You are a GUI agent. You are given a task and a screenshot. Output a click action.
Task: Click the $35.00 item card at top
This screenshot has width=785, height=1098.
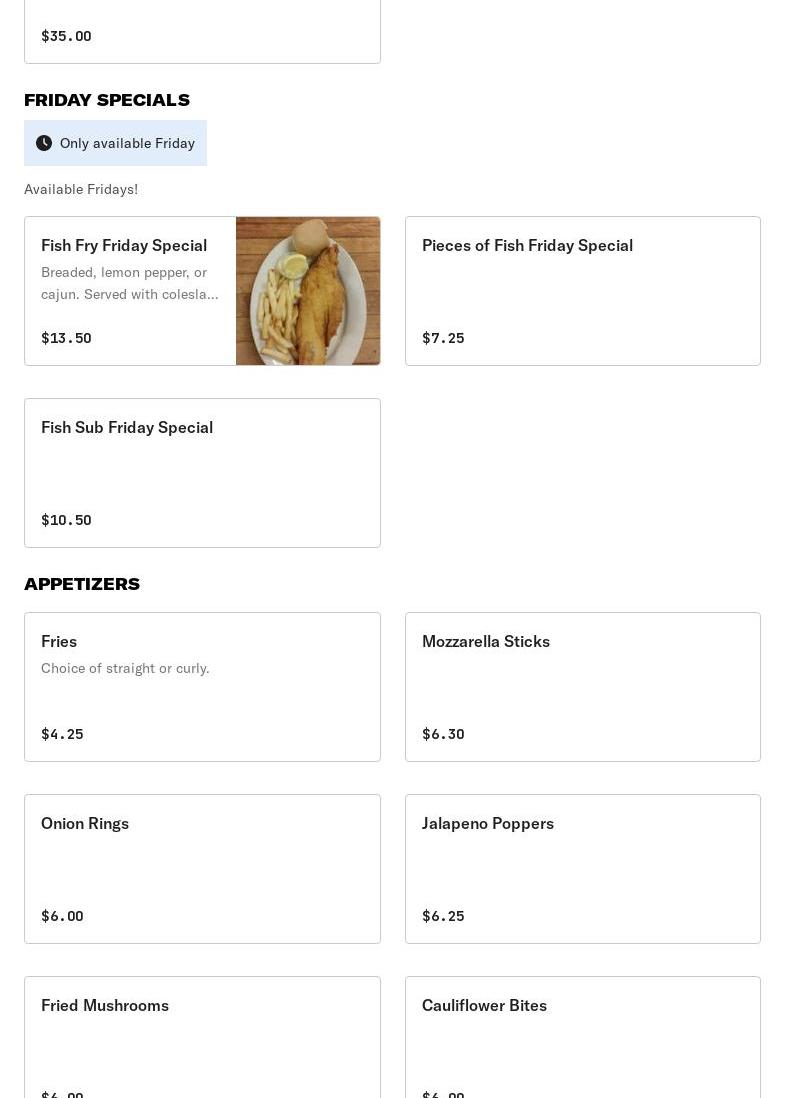click(x=202, y=32)
